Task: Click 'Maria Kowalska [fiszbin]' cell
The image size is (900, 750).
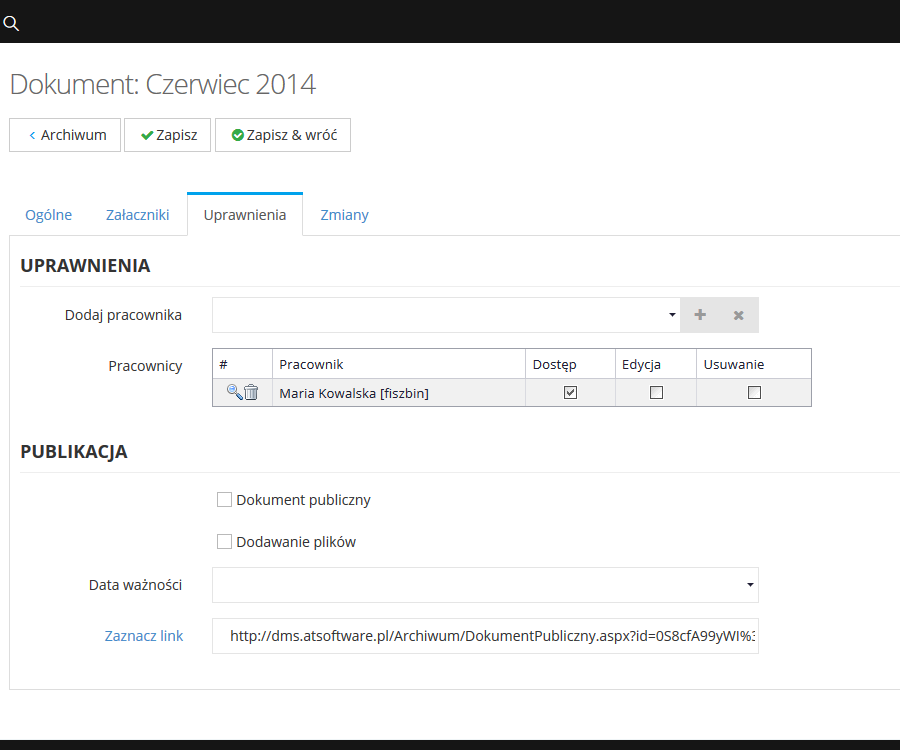Action: [x=398, y=393]
